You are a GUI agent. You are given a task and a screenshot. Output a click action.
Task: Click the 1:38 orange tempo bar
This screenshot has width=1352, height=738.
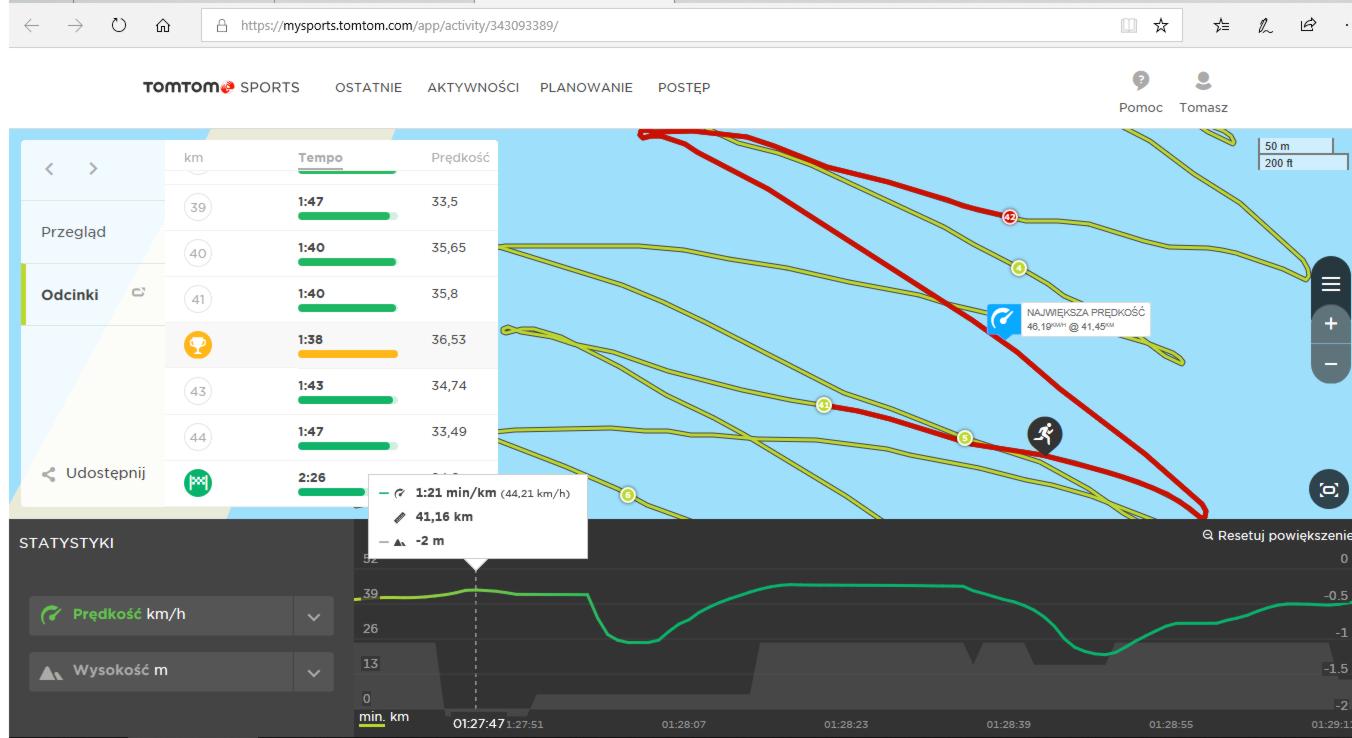point(348,354)
